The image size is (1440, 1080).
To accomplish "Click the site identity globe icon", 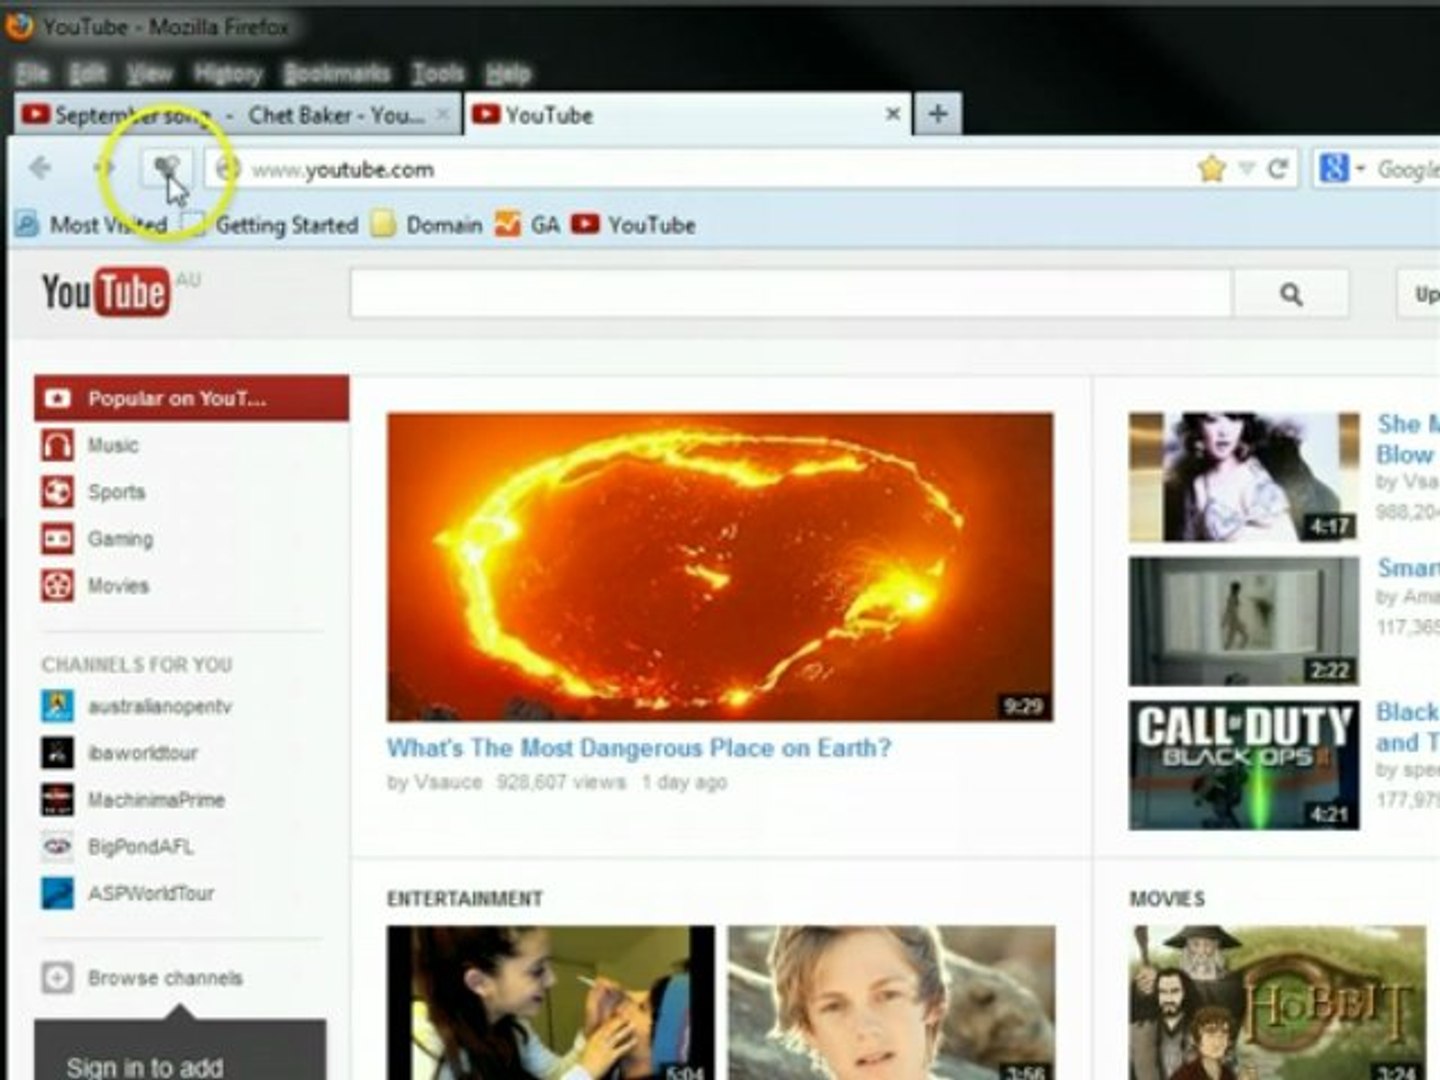I will (227, 169).
